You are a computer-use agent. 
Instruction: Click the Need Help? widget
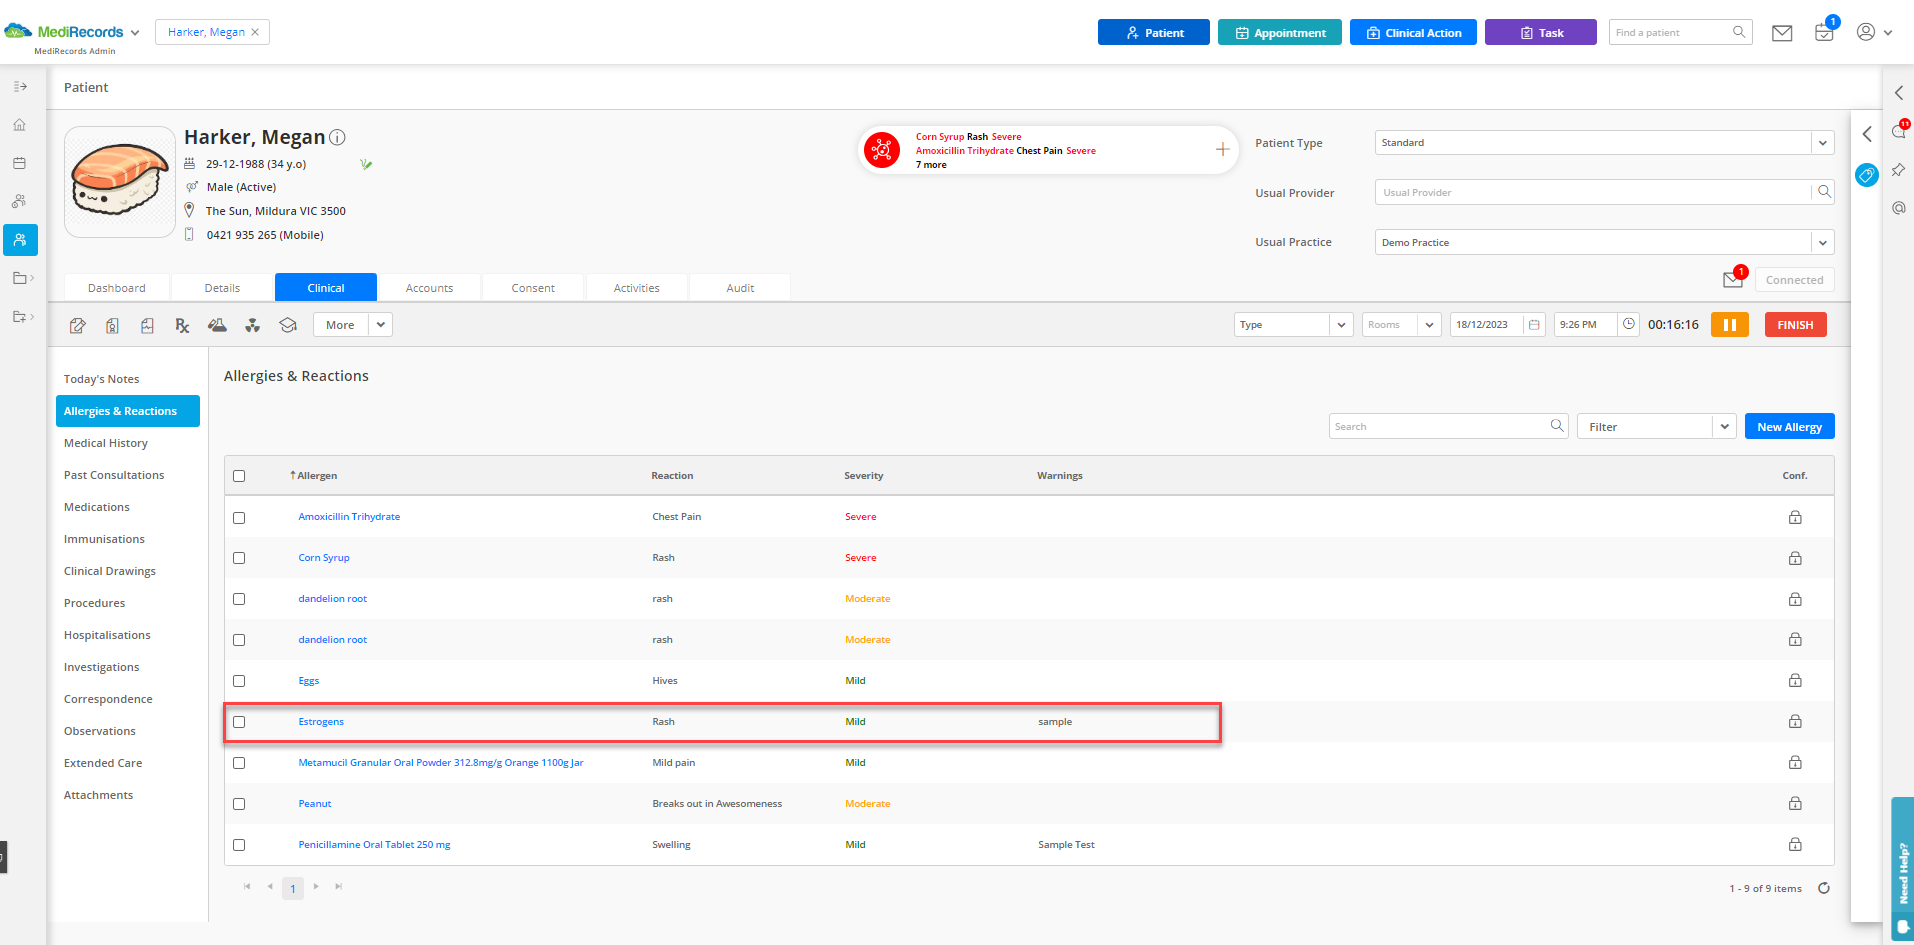pos(1903,870)
